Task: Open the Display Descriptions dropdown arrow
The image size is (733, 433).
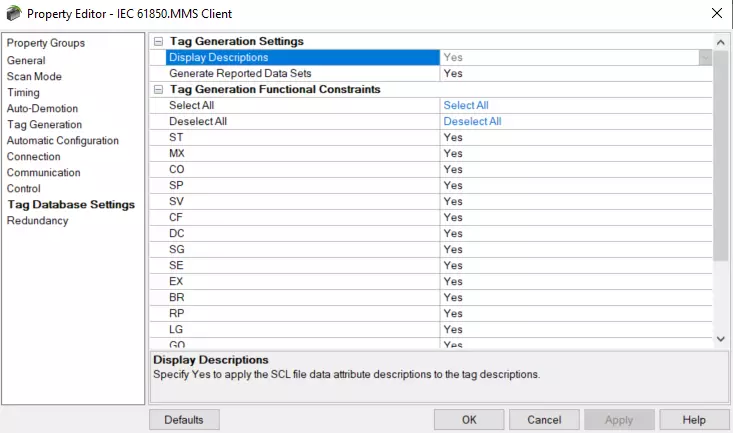Action: click(x=705, y=58)
